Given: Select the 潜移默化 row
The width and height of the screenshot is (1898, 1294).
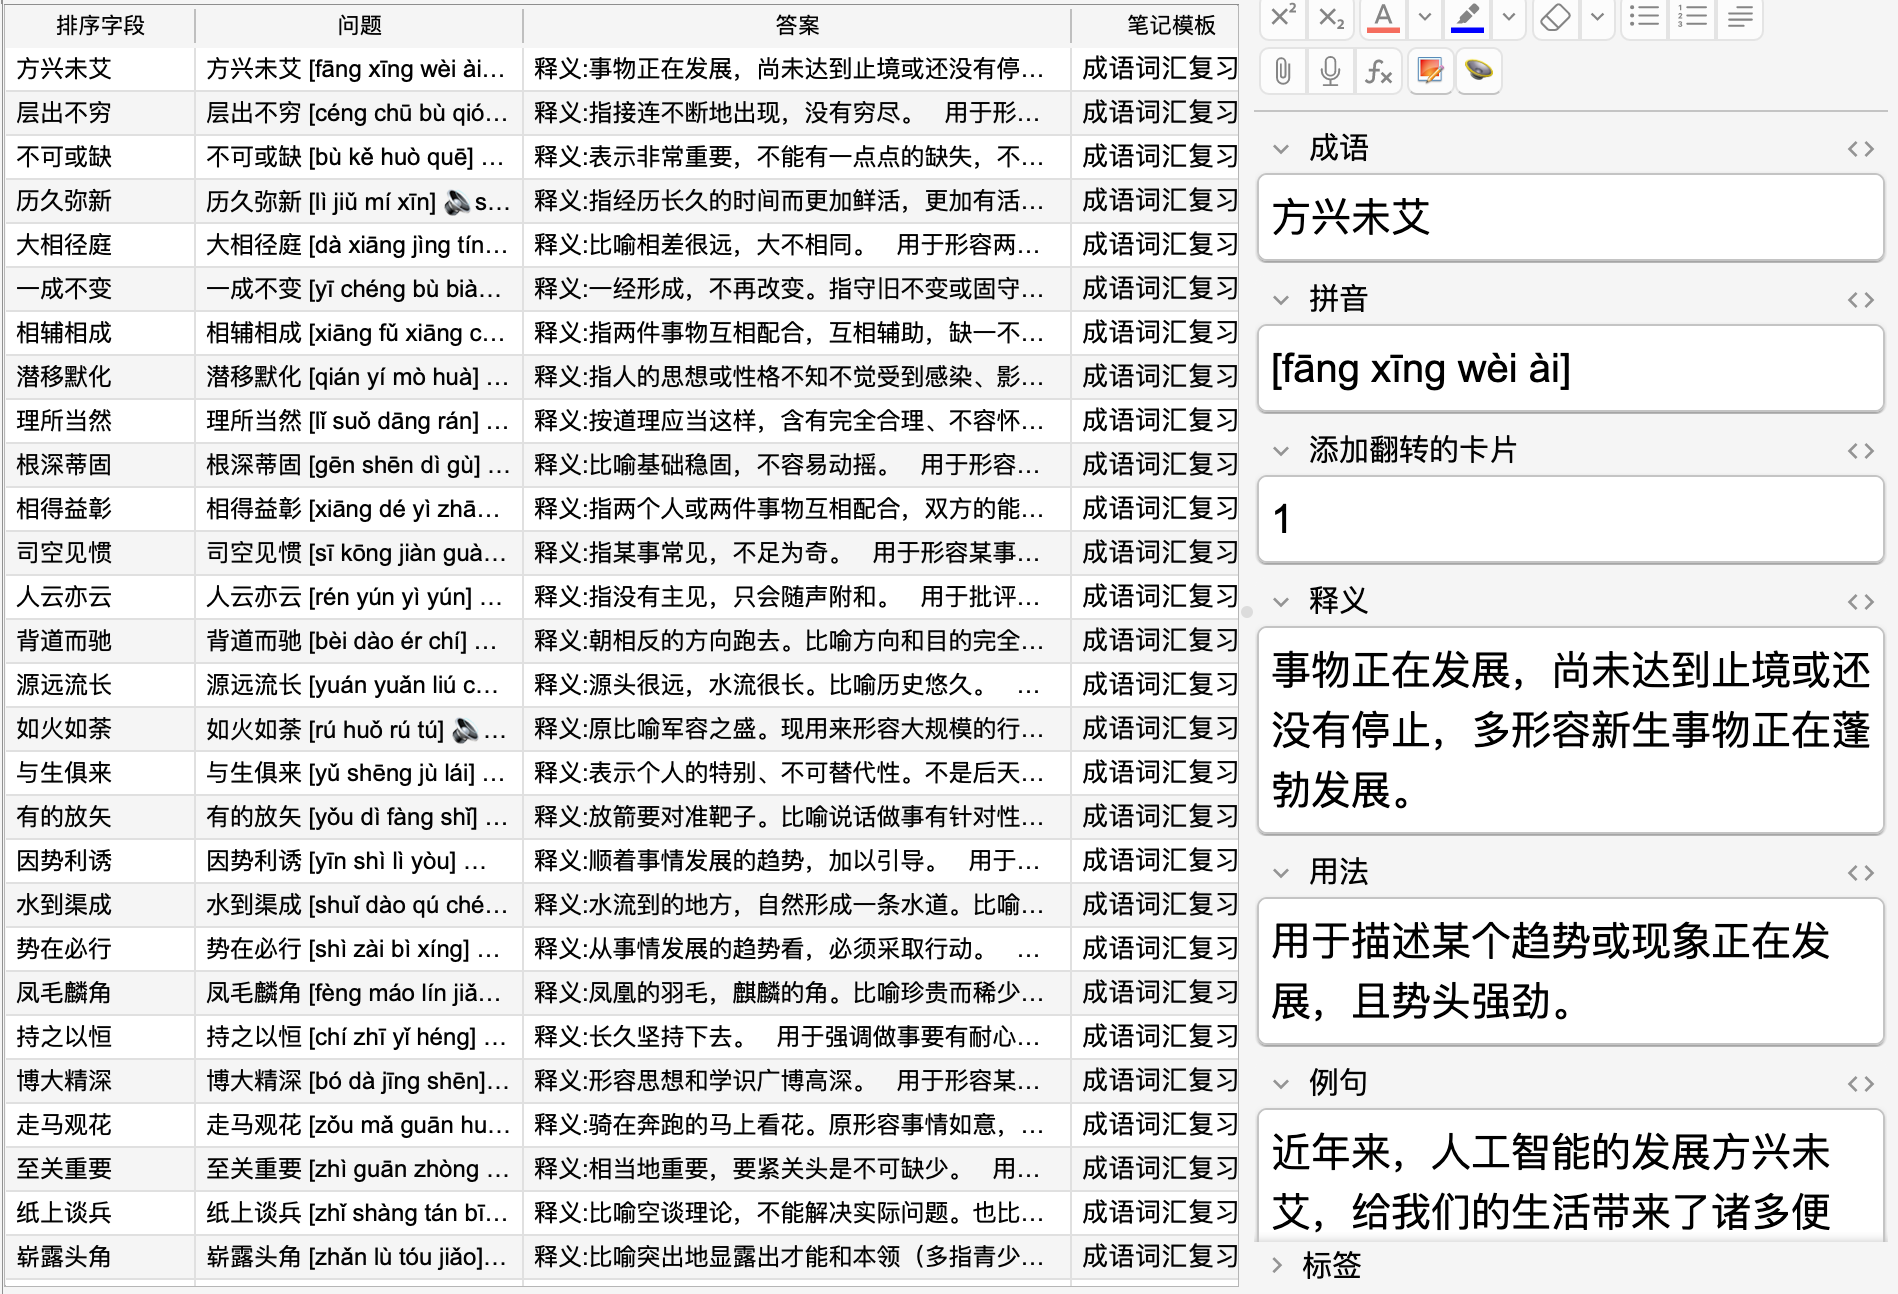Looking at the screenshot, I should (x=621, y=377).
